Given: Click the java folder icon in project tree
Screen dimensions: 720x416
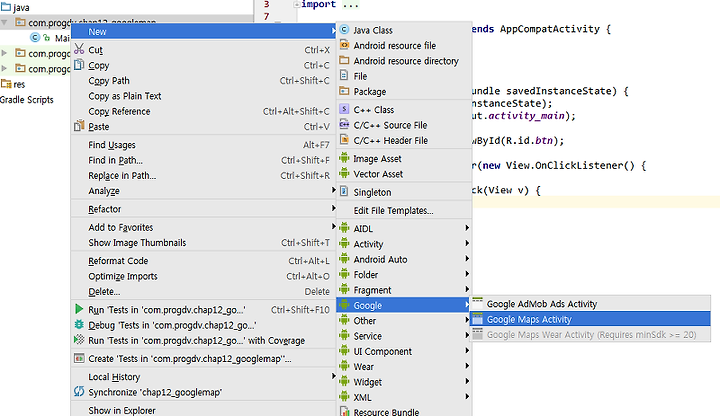Looking at the screenshot, I should (6, 6).
